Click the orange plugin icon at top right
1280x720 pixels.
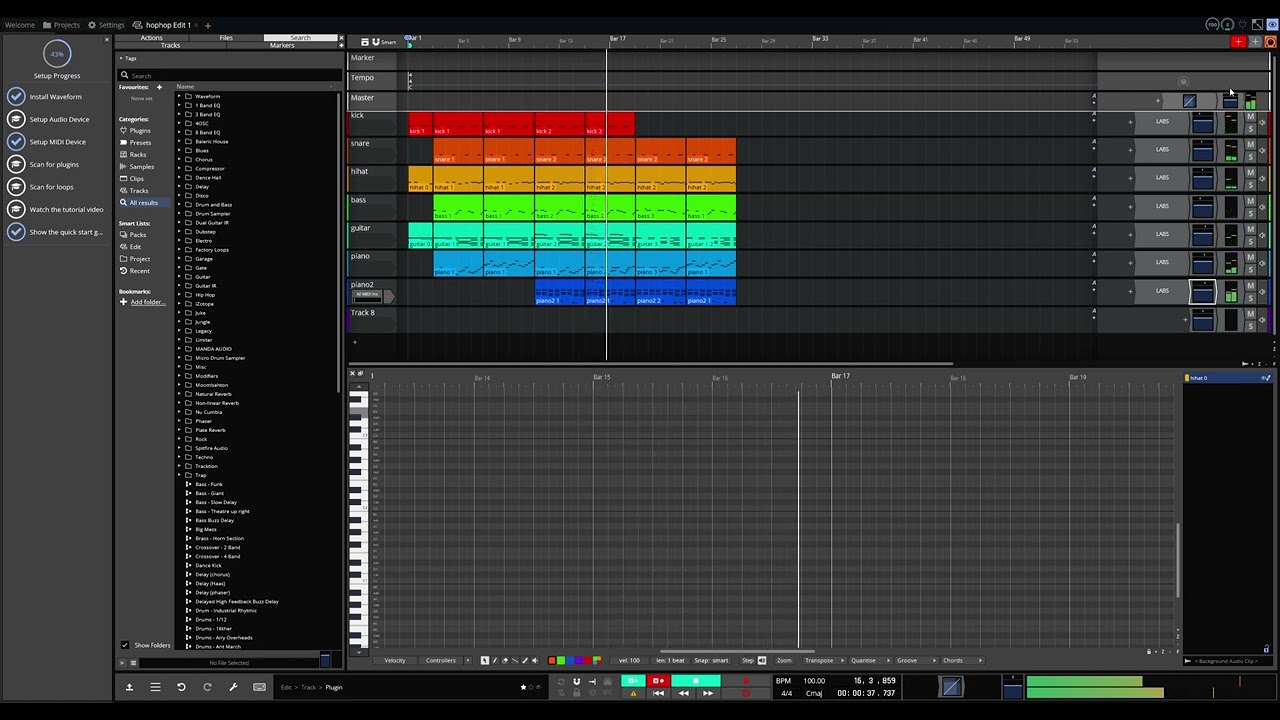pos(1270,42)
